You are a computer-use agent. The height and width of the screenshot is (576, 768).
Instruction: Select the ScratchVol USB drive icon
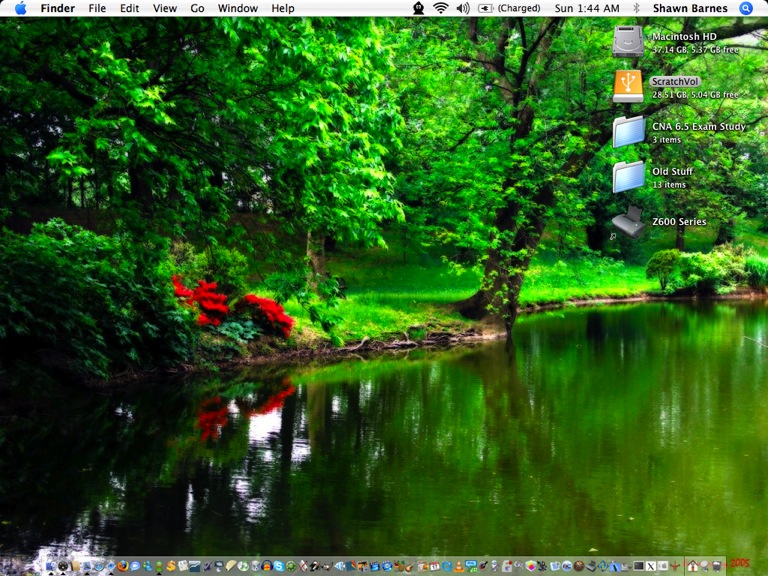628,86
